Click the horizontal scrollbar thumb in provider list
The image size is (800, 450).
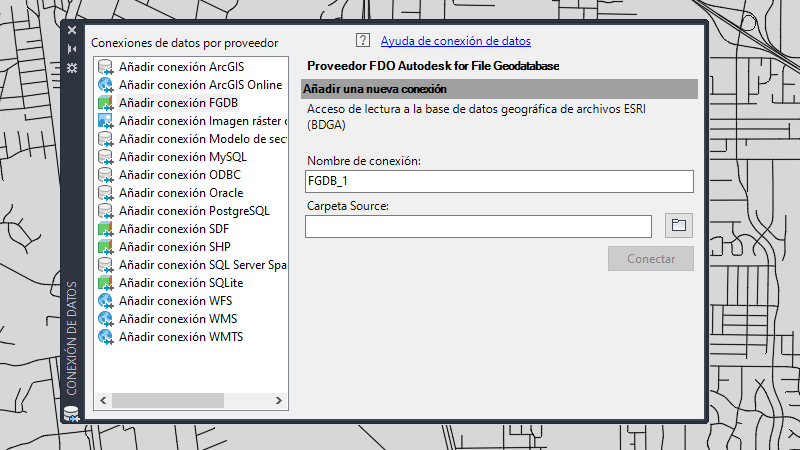click(x=168, y=401)
